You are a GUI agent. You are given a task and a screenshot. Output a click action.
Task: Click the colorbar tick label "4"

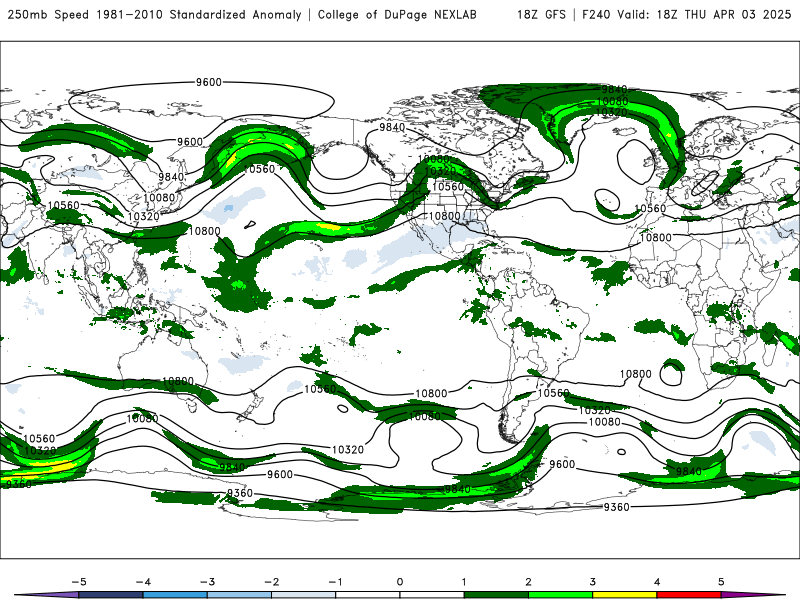657,582
